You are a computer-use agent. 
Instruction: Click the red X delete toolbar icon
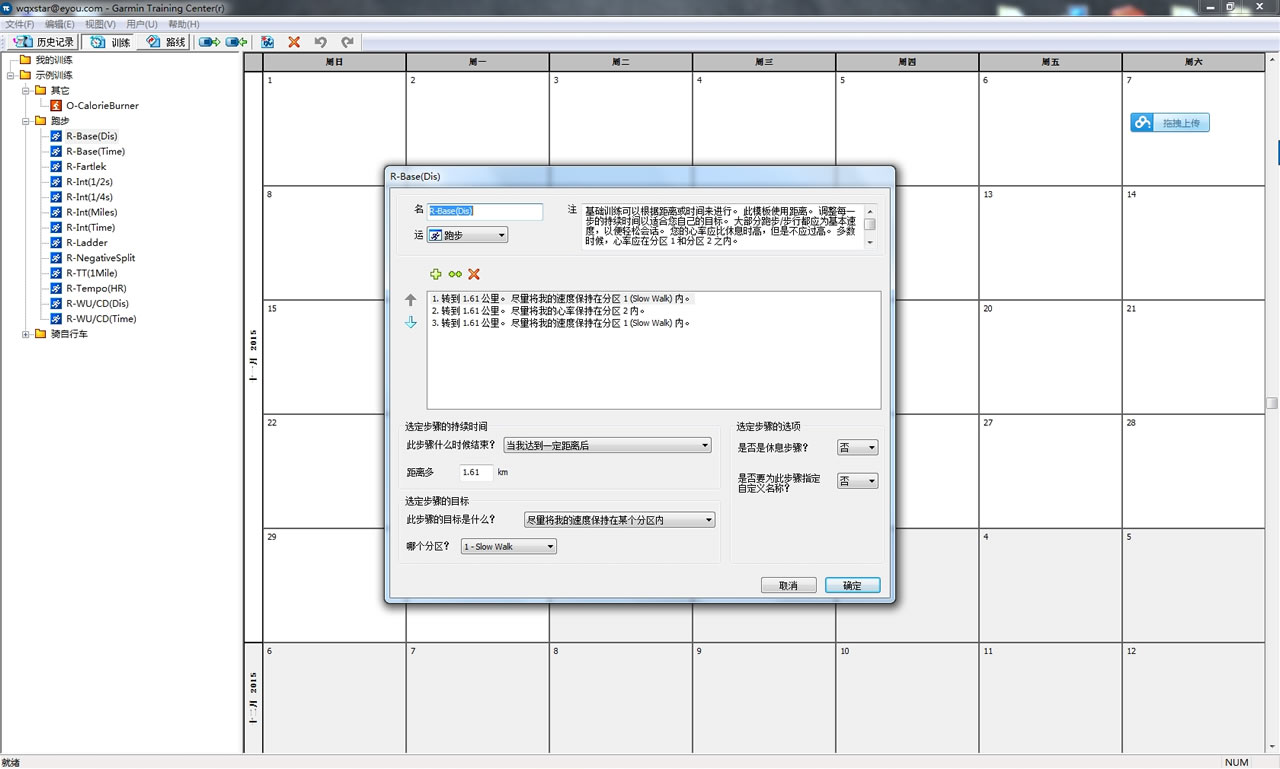(x=294, y=42)
